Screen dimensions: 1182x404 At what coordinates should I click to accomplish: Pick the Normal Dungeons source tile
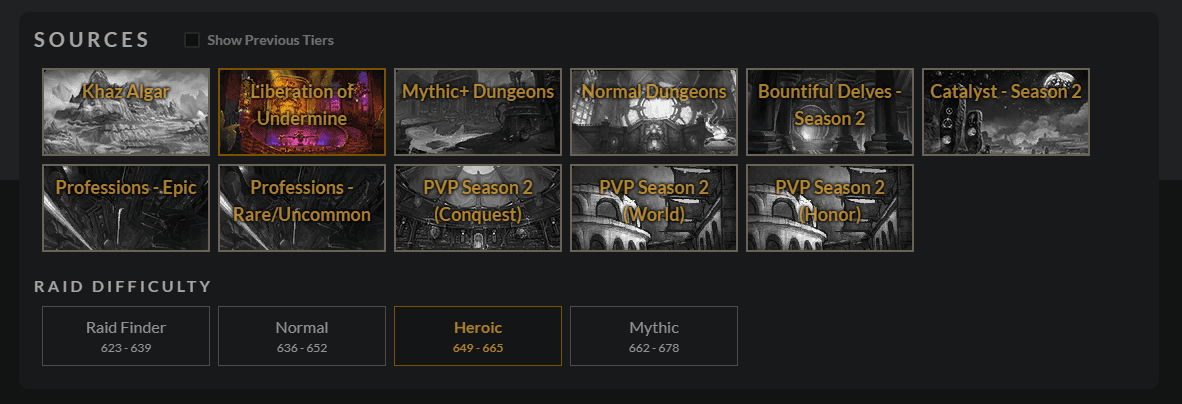click(654, 112)
